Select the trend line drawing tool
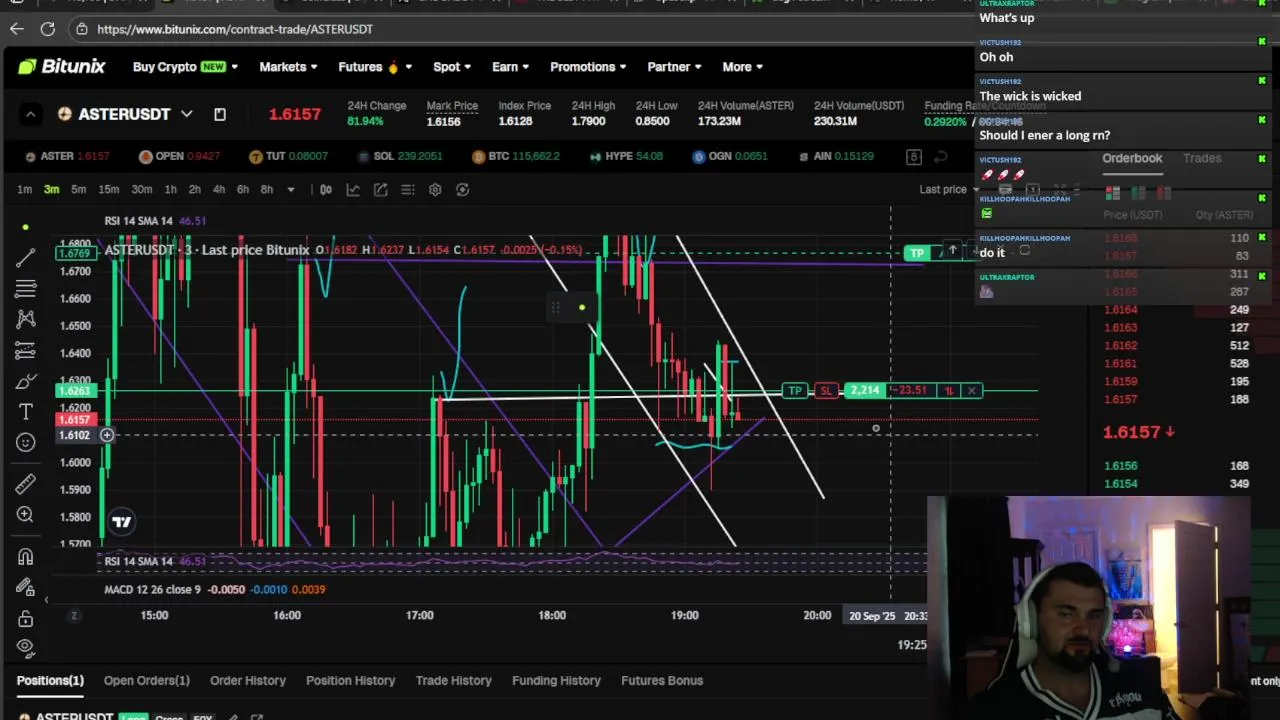This screenshot has height=720, width=1280. pos(26,258)
